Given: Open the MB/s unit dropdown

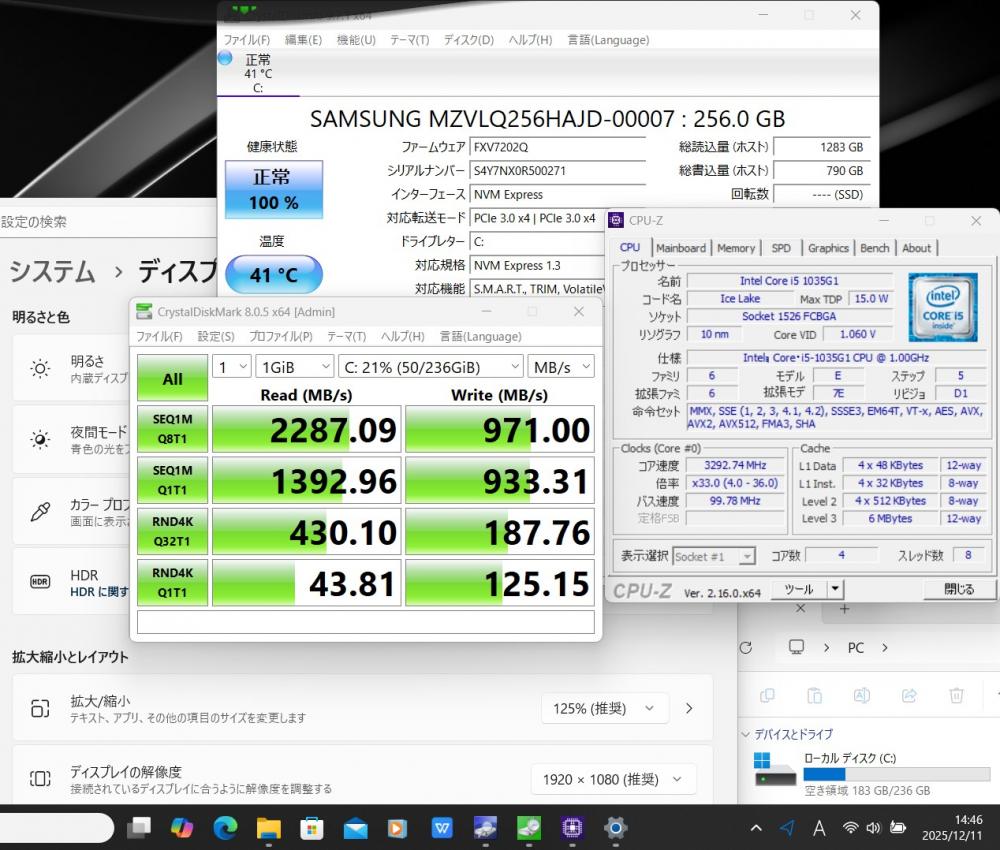Looking at the screenshot, I should [561, 367].
